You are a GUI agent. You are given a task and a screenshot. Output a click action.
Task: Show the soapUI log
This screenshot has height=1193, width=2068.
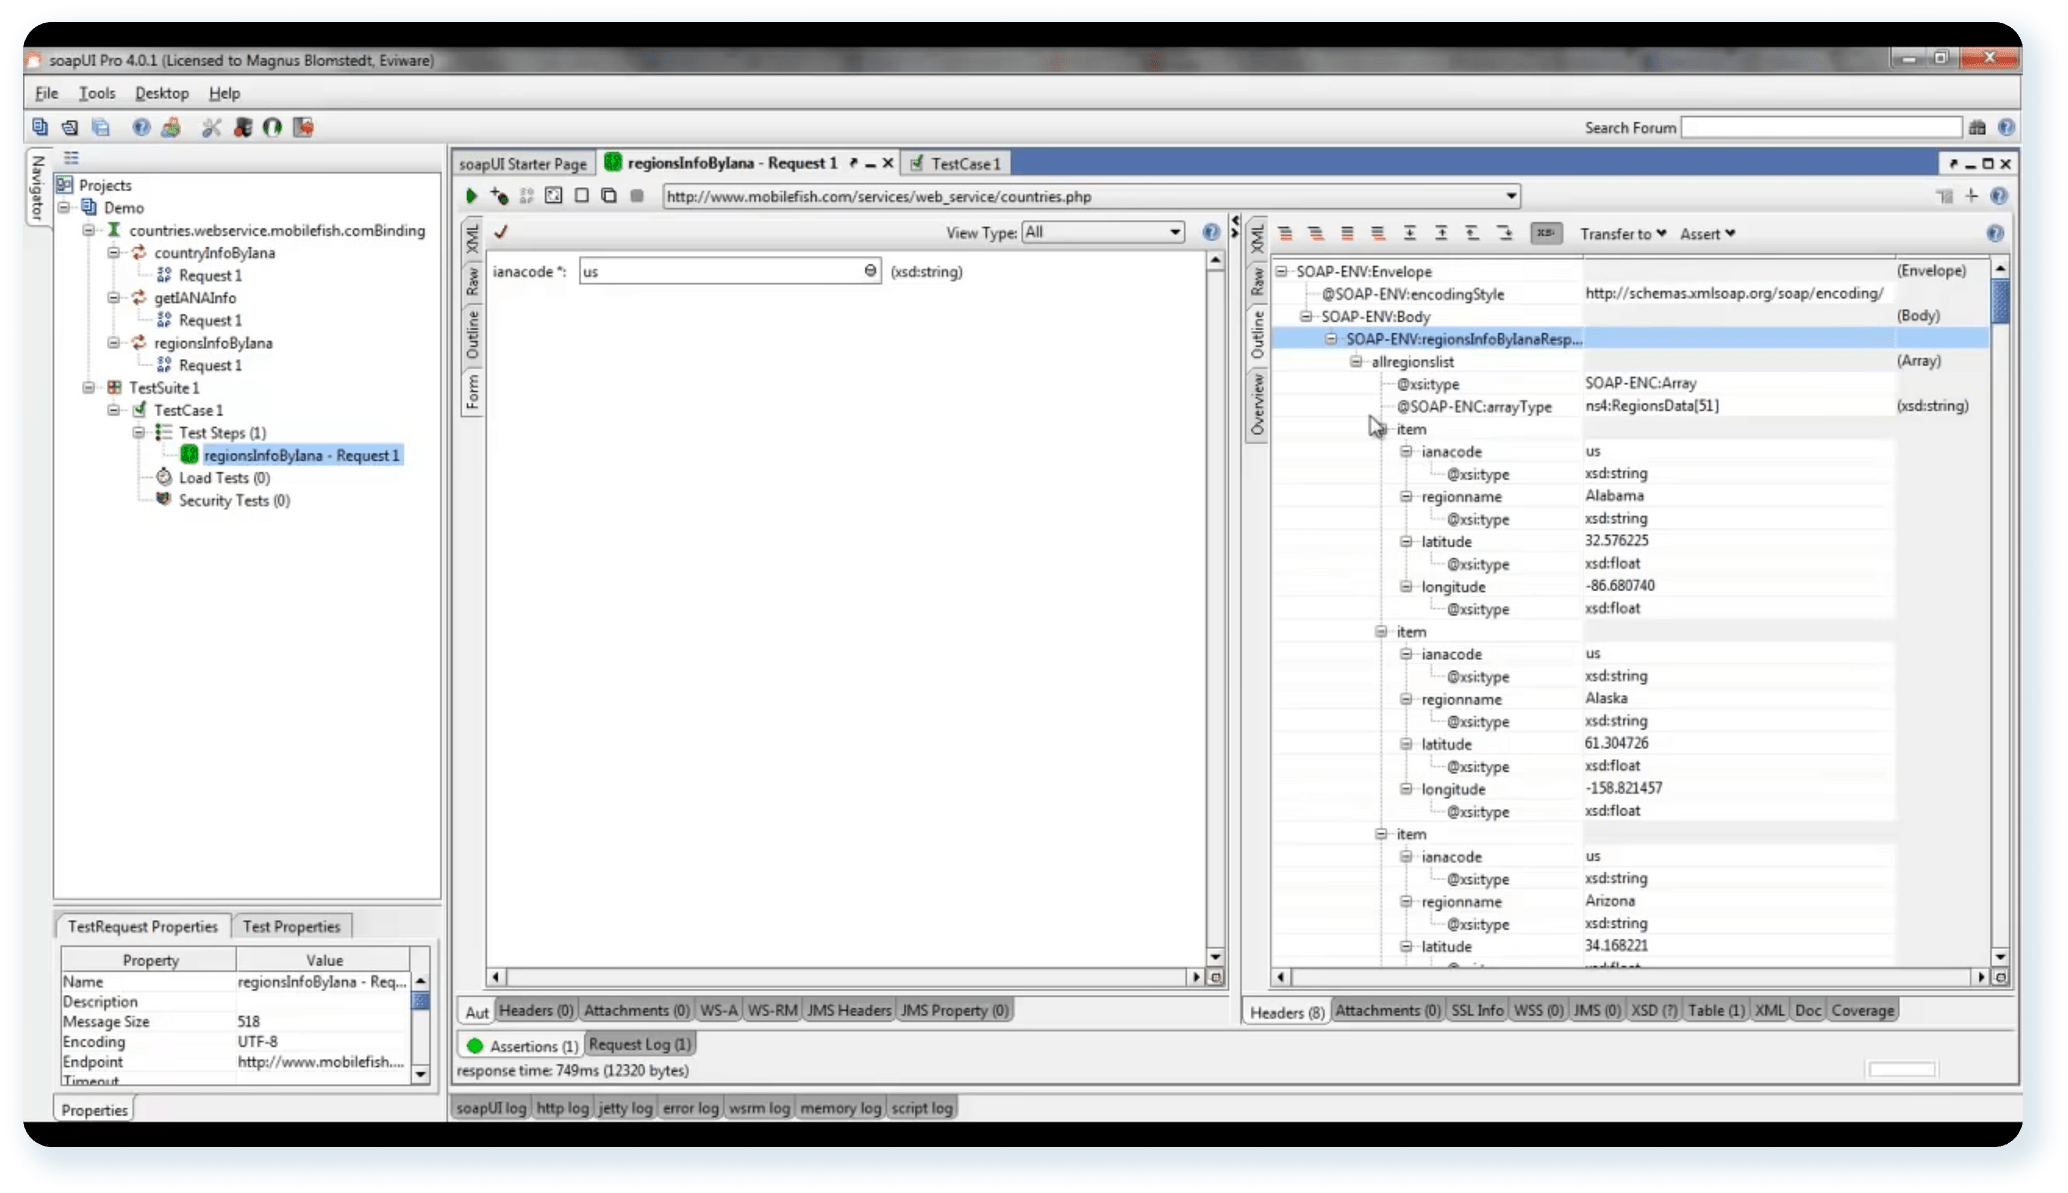point(491,1108)
